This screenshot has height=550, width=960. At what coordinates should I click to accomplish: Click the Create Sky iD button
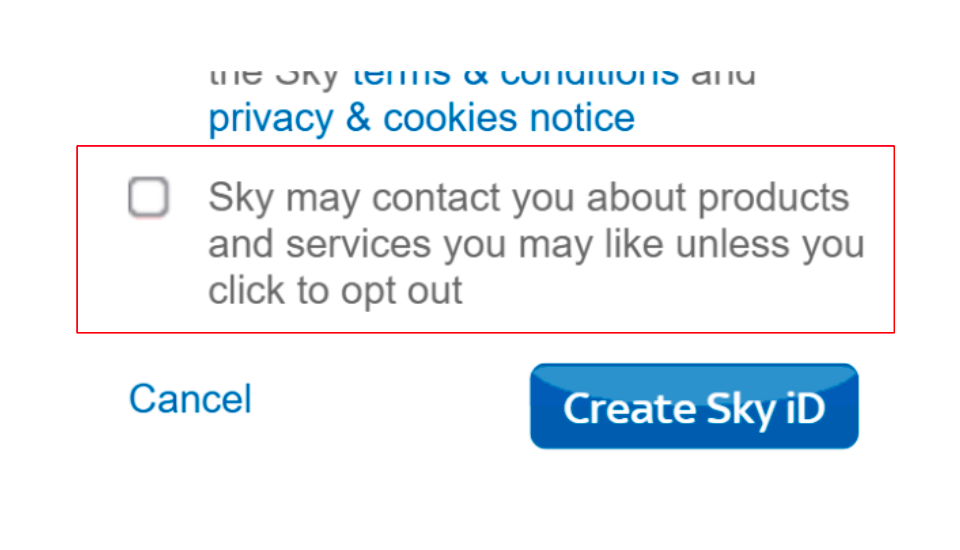[694, 407]
